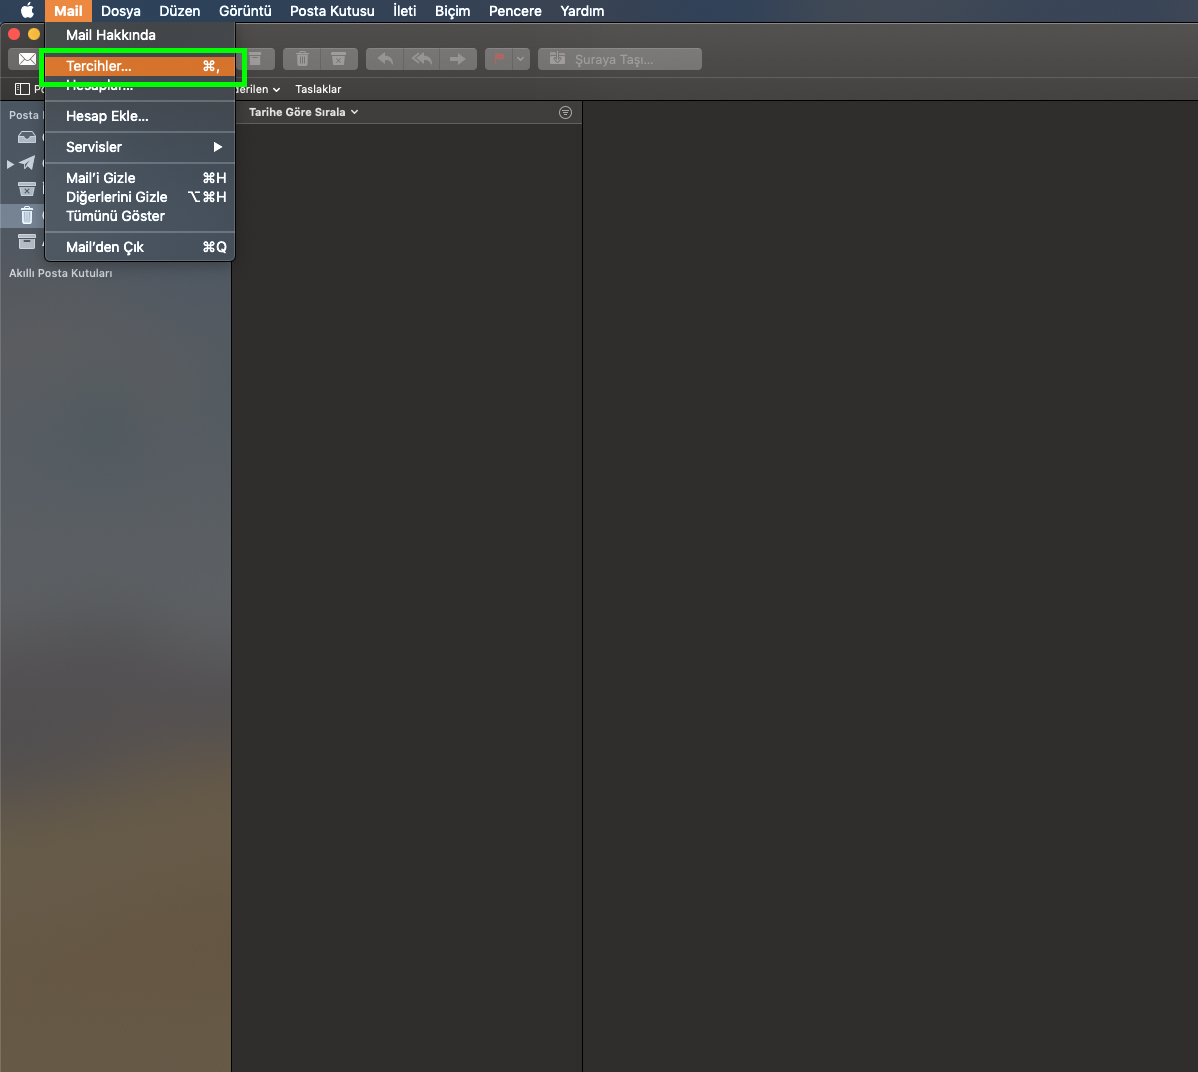Choose Hesap Ekle from the open menu
This screenshot has height=1072, width=1198.
tap(106, 116)
